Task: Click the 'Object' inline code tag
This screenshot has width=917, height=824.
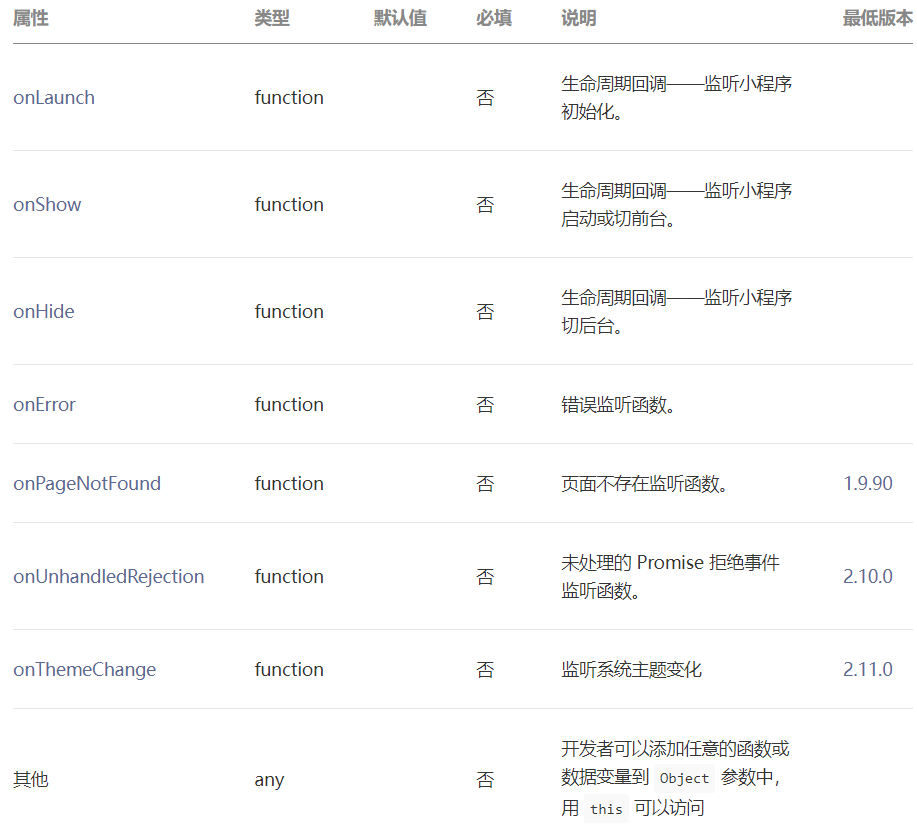Action: (x=684, y=778)
